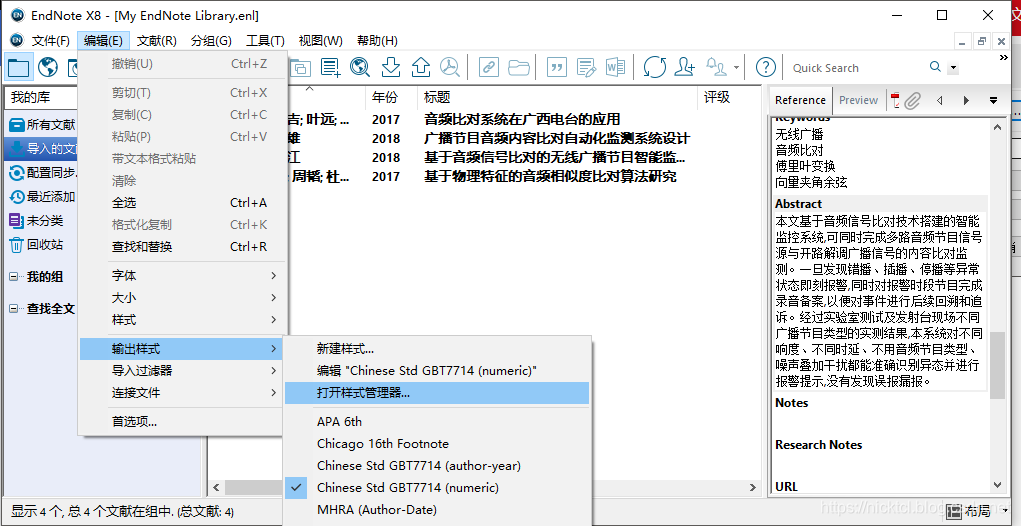
Task: Open the 工具(T) menu
Action: pyautogui.click(x=265, y=40)
